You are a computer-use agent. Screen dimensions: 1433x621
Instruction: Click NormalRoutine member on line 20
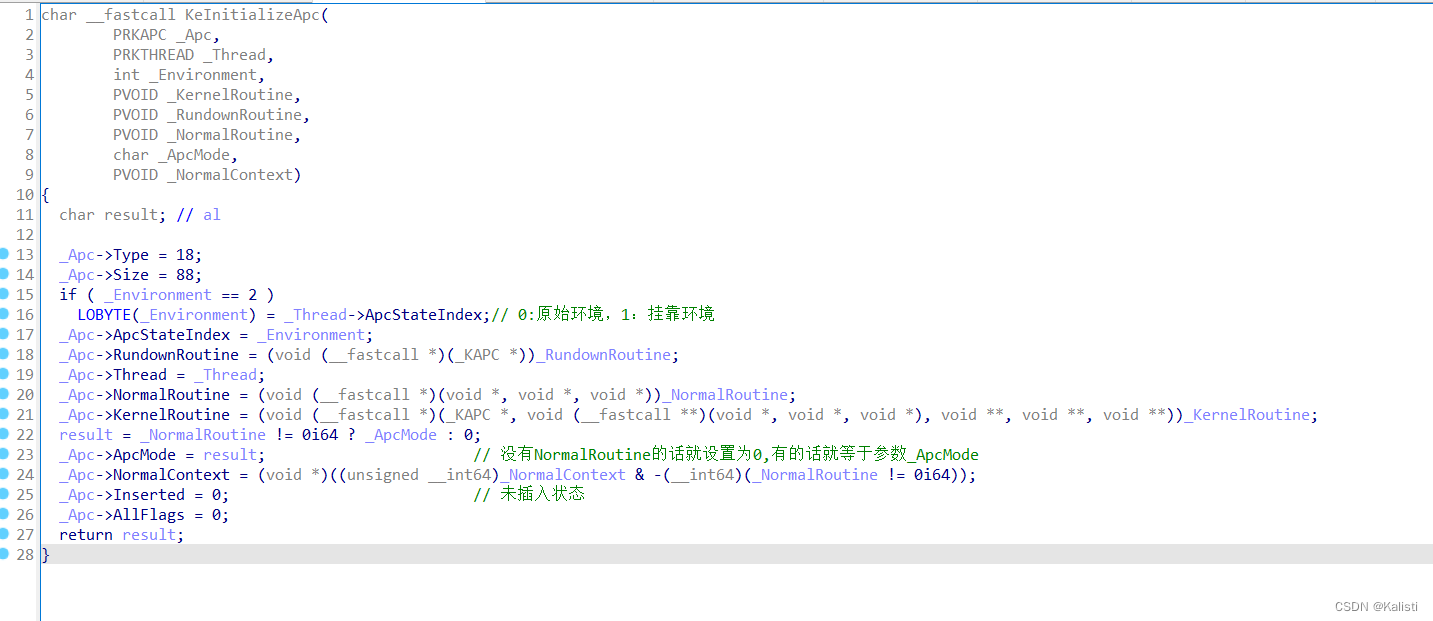tap(171, 395)
